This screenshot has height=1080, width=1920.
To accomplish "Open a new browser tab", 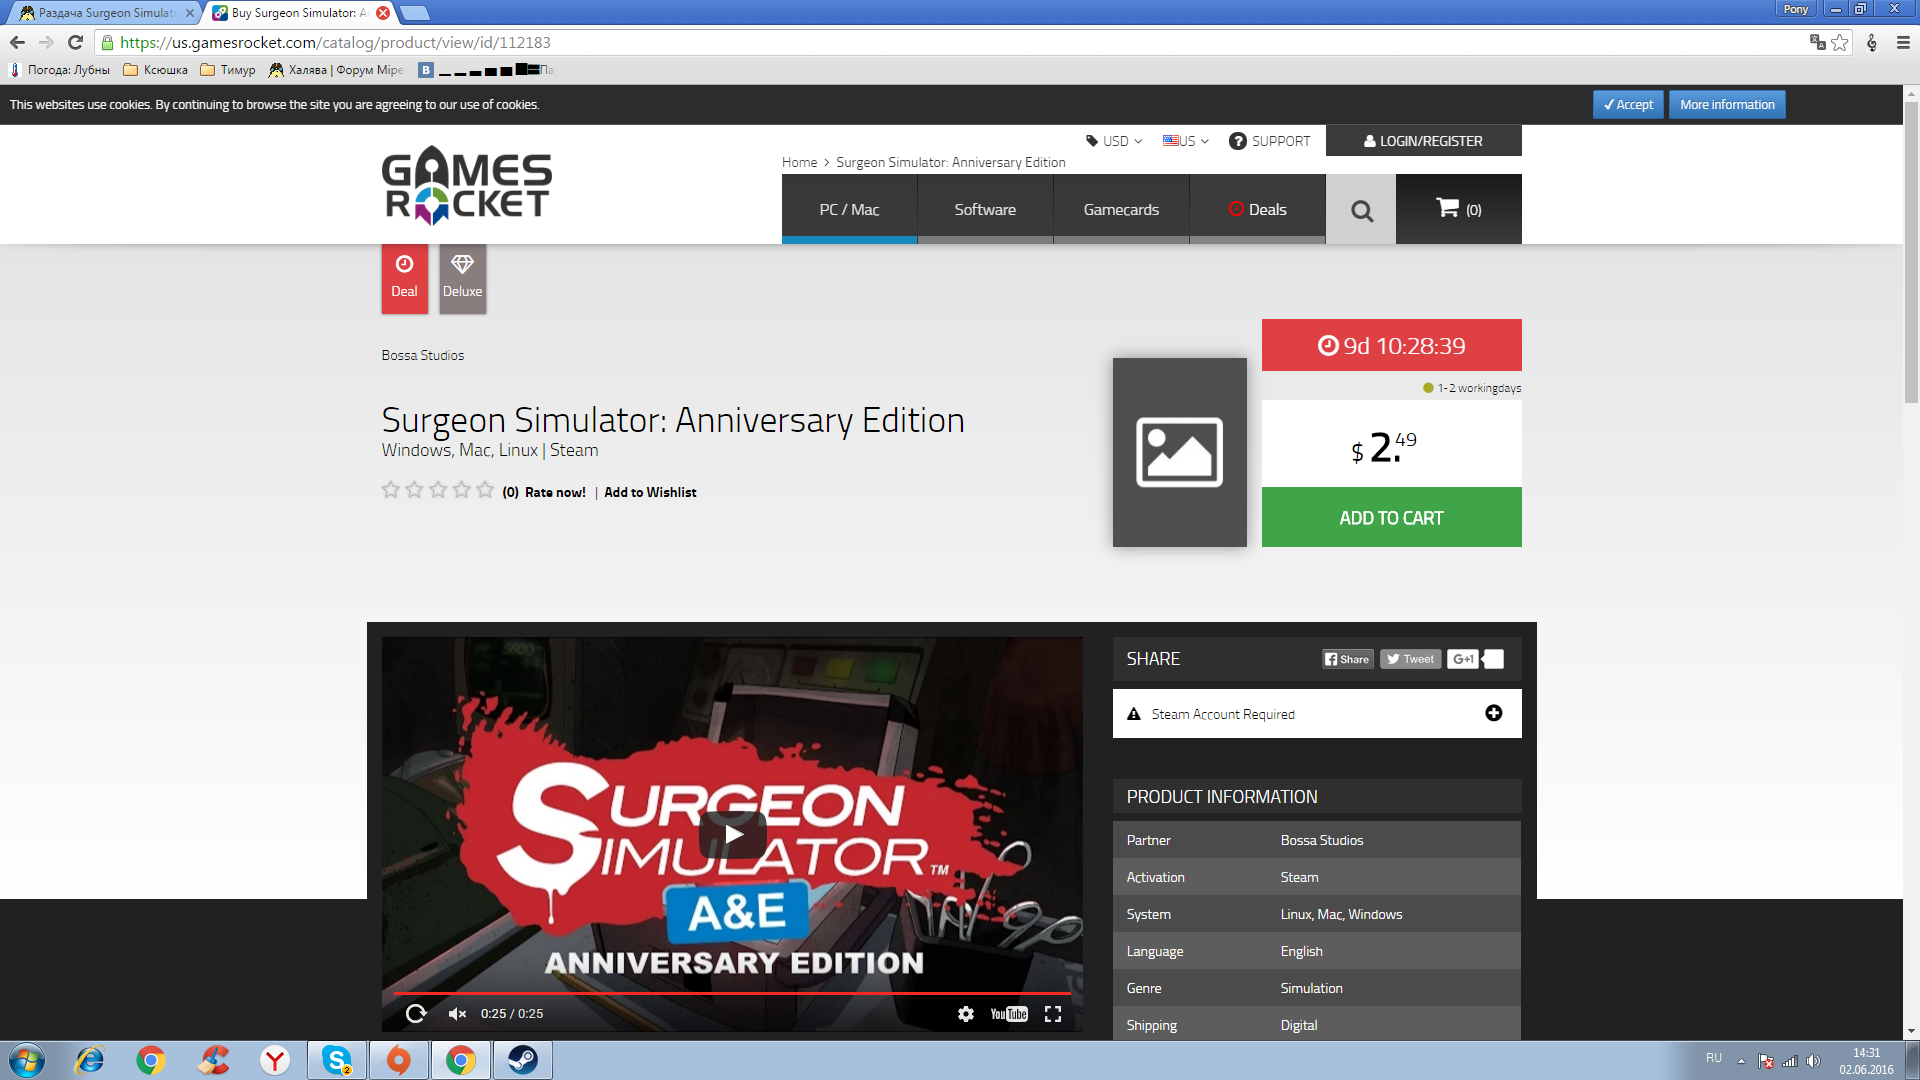I will coord(414,13).
